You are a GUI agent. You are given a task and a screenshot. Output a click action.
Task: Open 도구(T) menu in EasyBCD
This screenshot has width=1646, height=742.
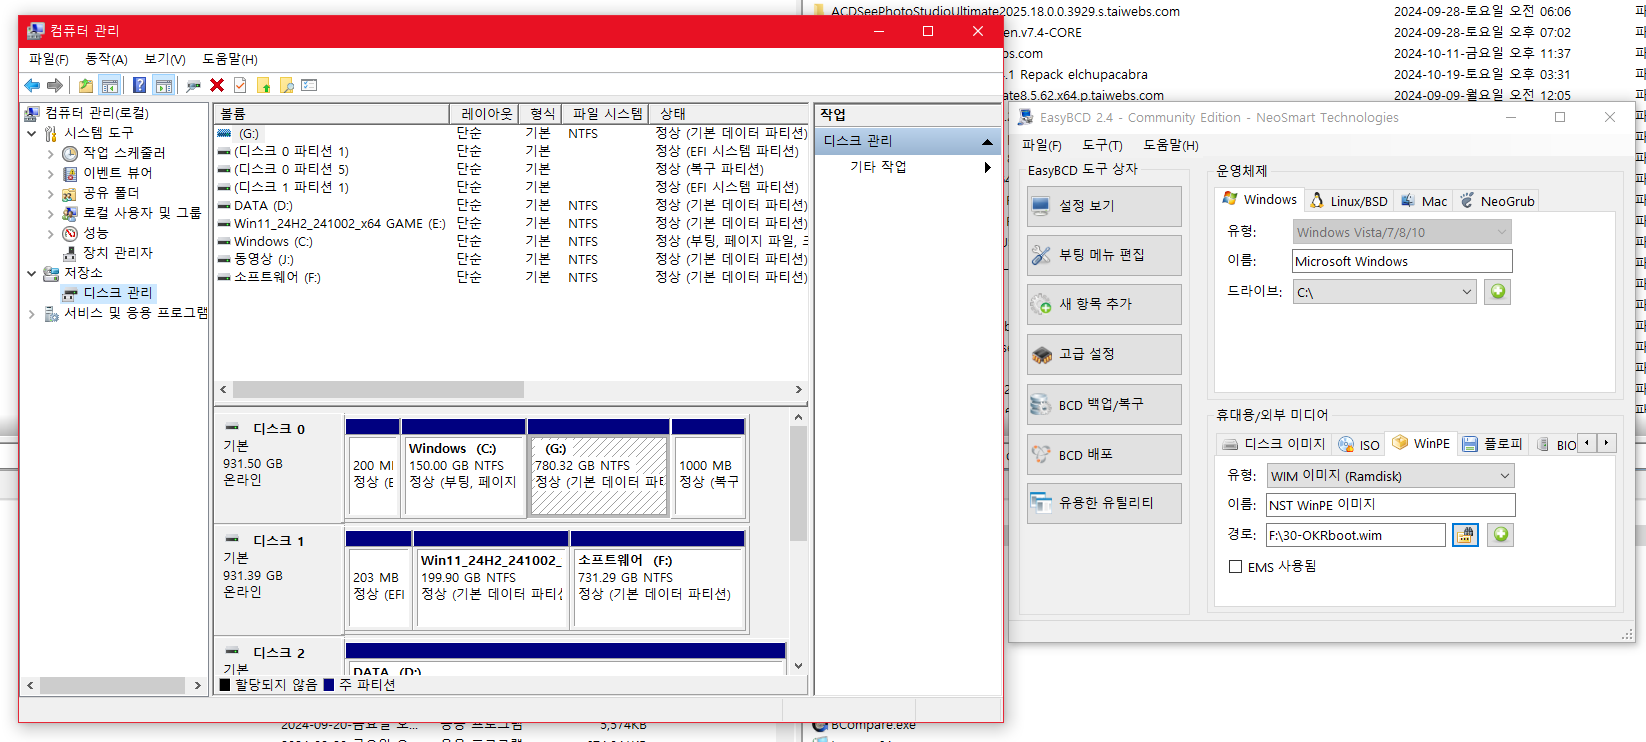click(x=1102, y=146)
